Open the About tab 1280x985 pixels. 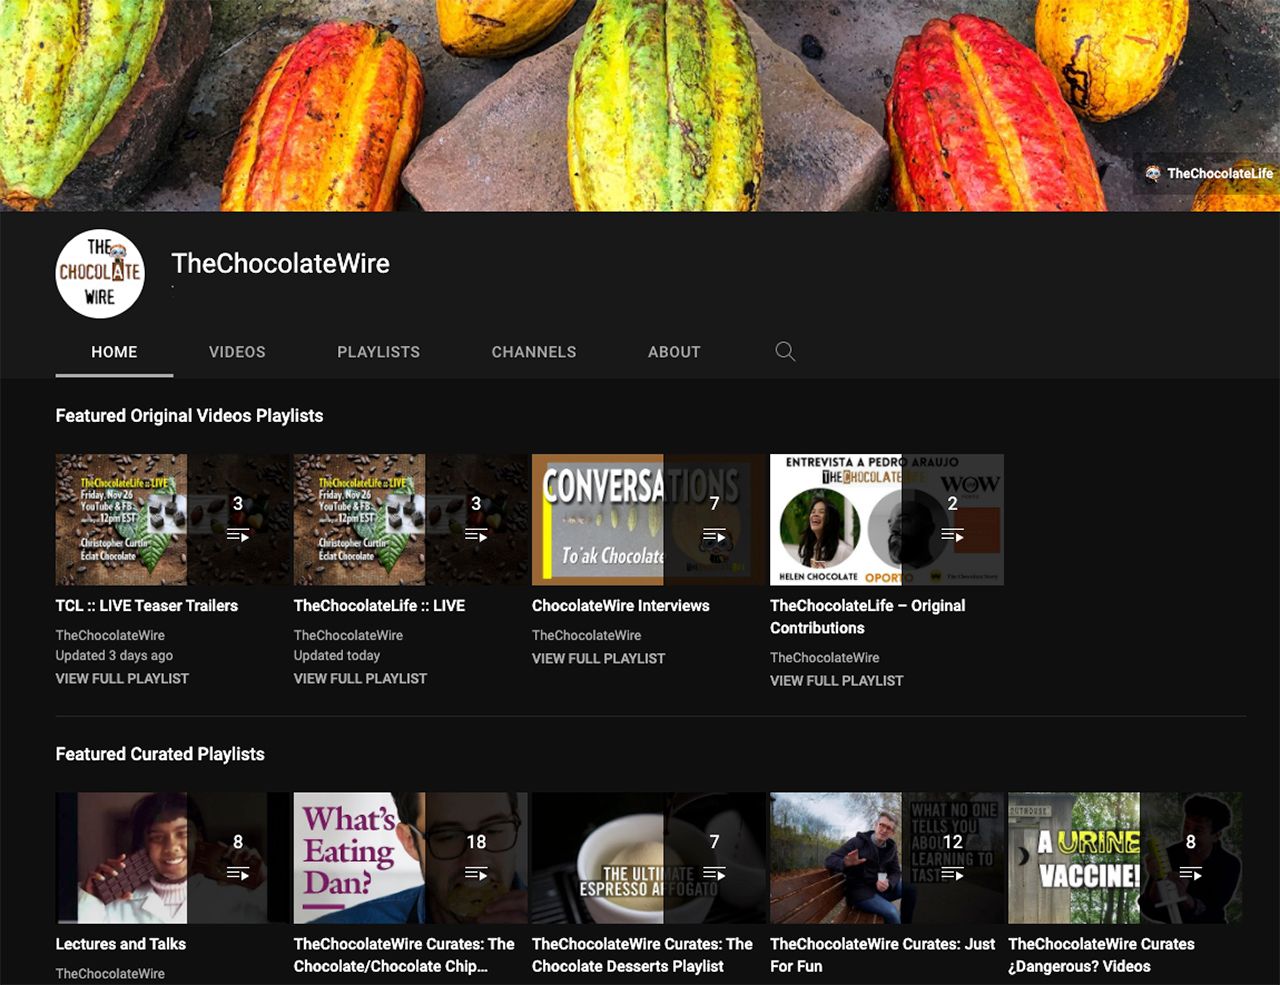pos(674,352)
